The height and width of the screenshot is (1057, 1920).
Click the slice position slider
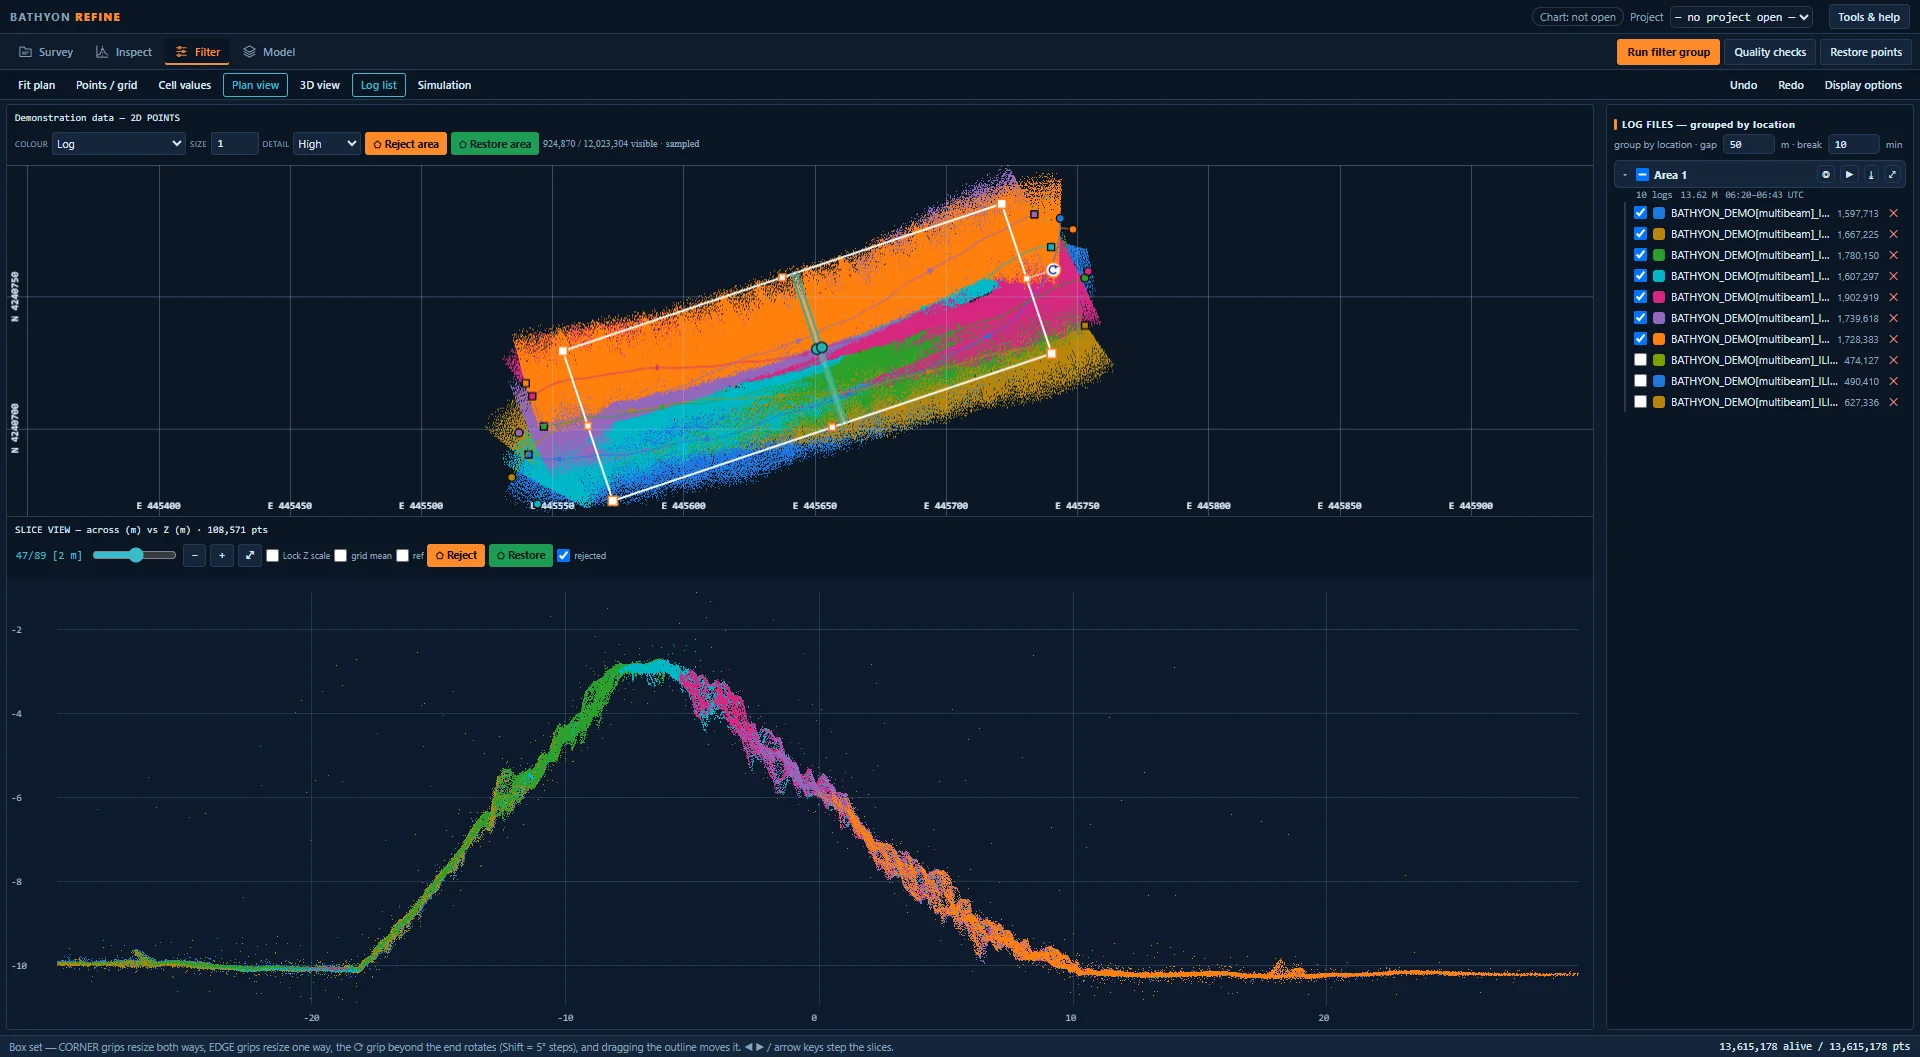(x=134, y=555)
